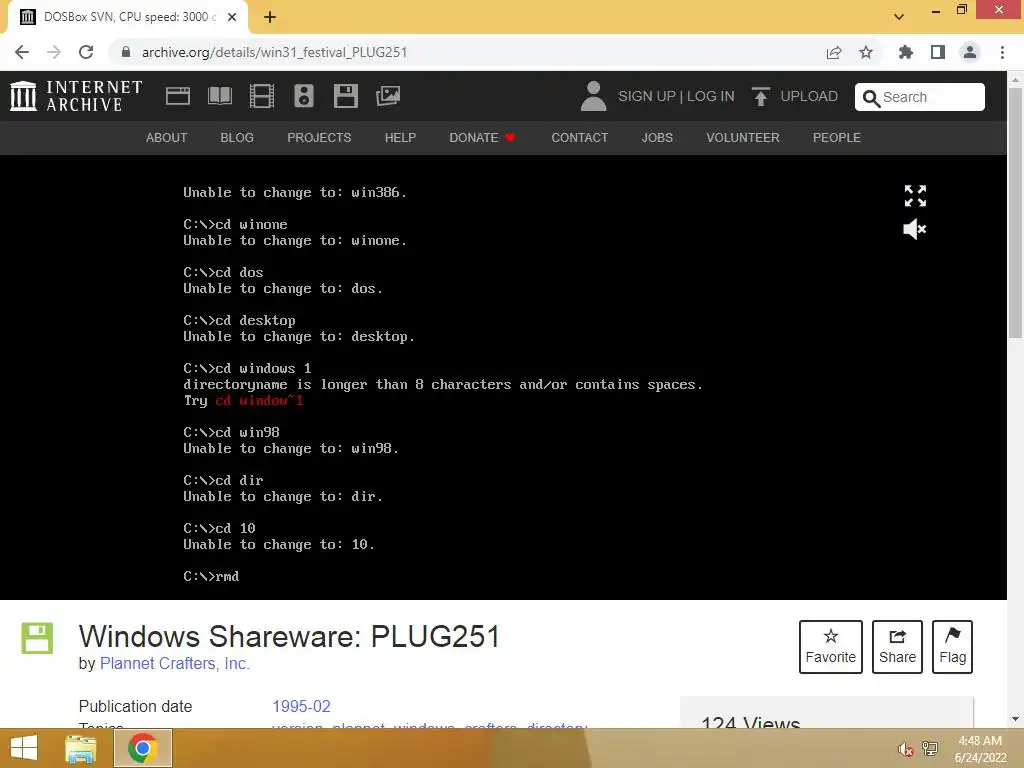Close the DOSBox SVN tab

point(232,17)
